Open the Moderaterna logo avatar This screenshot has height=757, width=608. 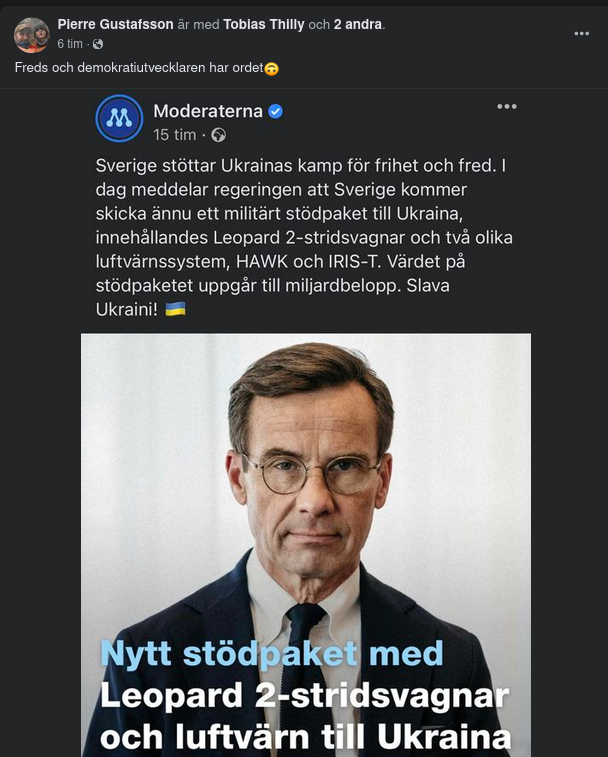[119, 119]
